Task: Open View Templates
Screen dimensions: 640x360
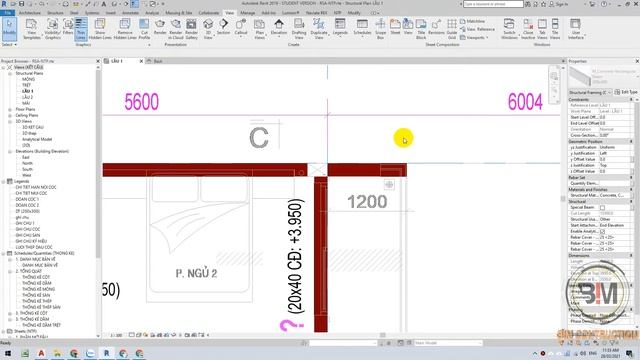Action: 31,29
